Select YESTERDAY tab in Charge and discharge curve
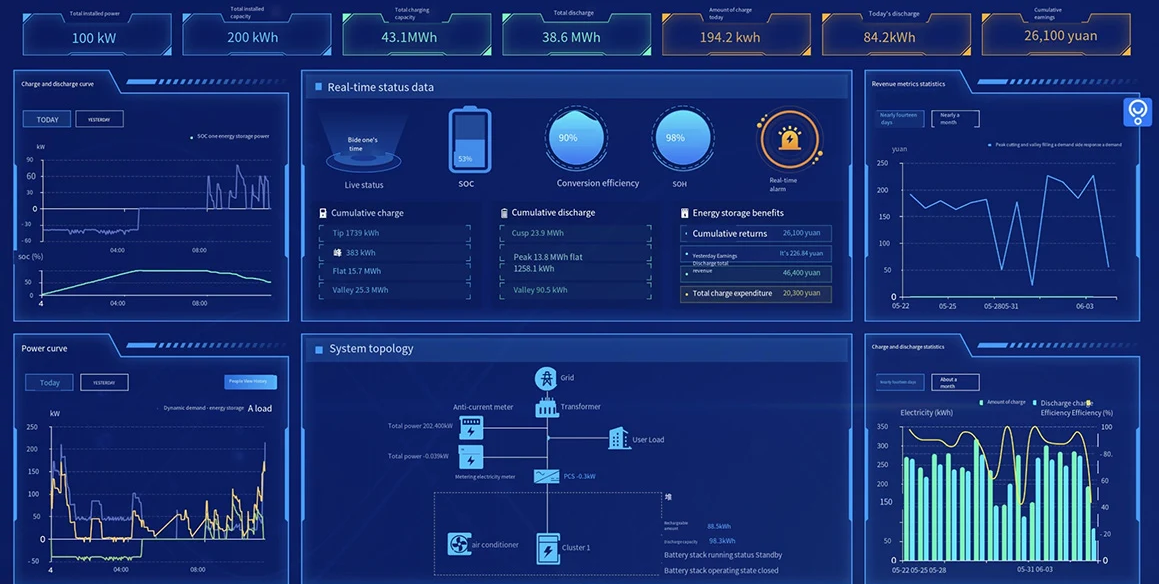1159x586 pixels. pyautogui.click(x=99, y=119)
